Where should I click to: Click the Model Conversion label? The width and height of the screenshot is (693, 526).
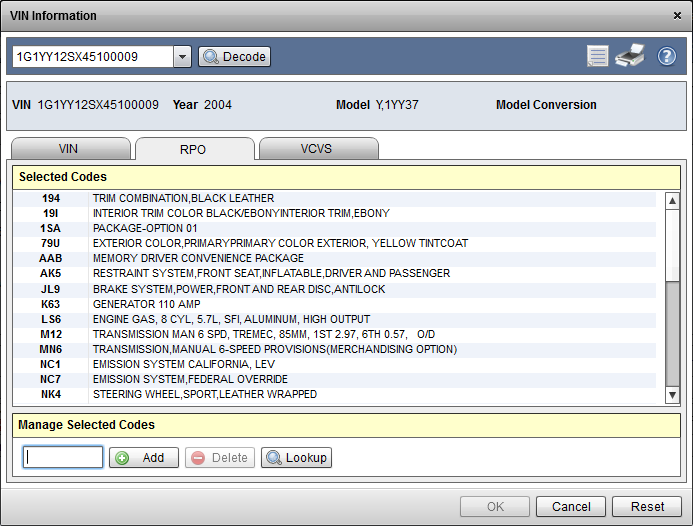(546, 105)
